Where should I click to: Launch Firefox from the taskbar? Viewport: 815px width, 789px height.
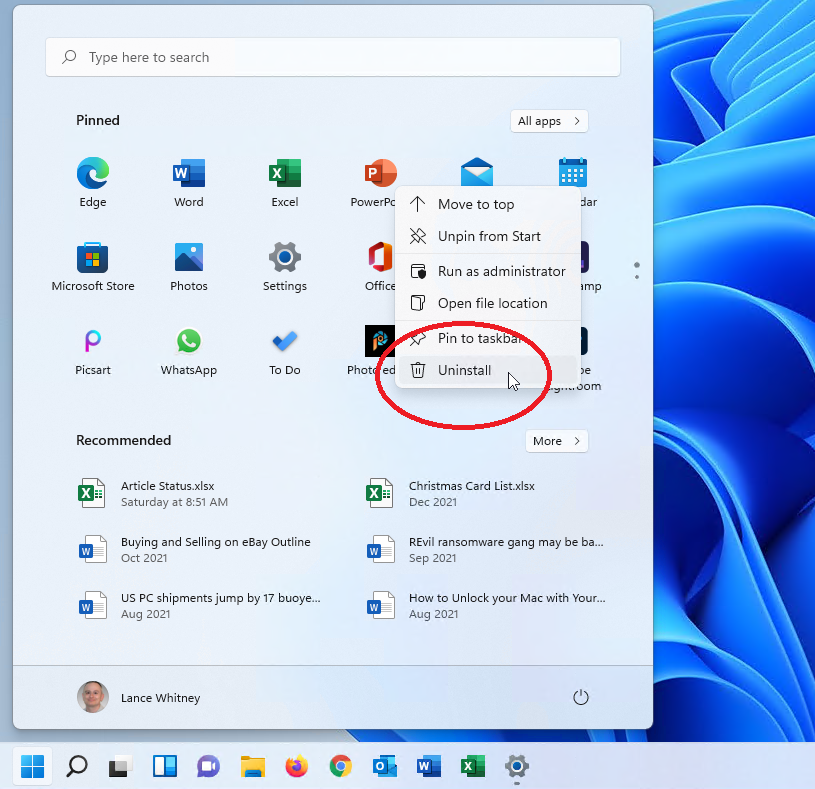297,766
